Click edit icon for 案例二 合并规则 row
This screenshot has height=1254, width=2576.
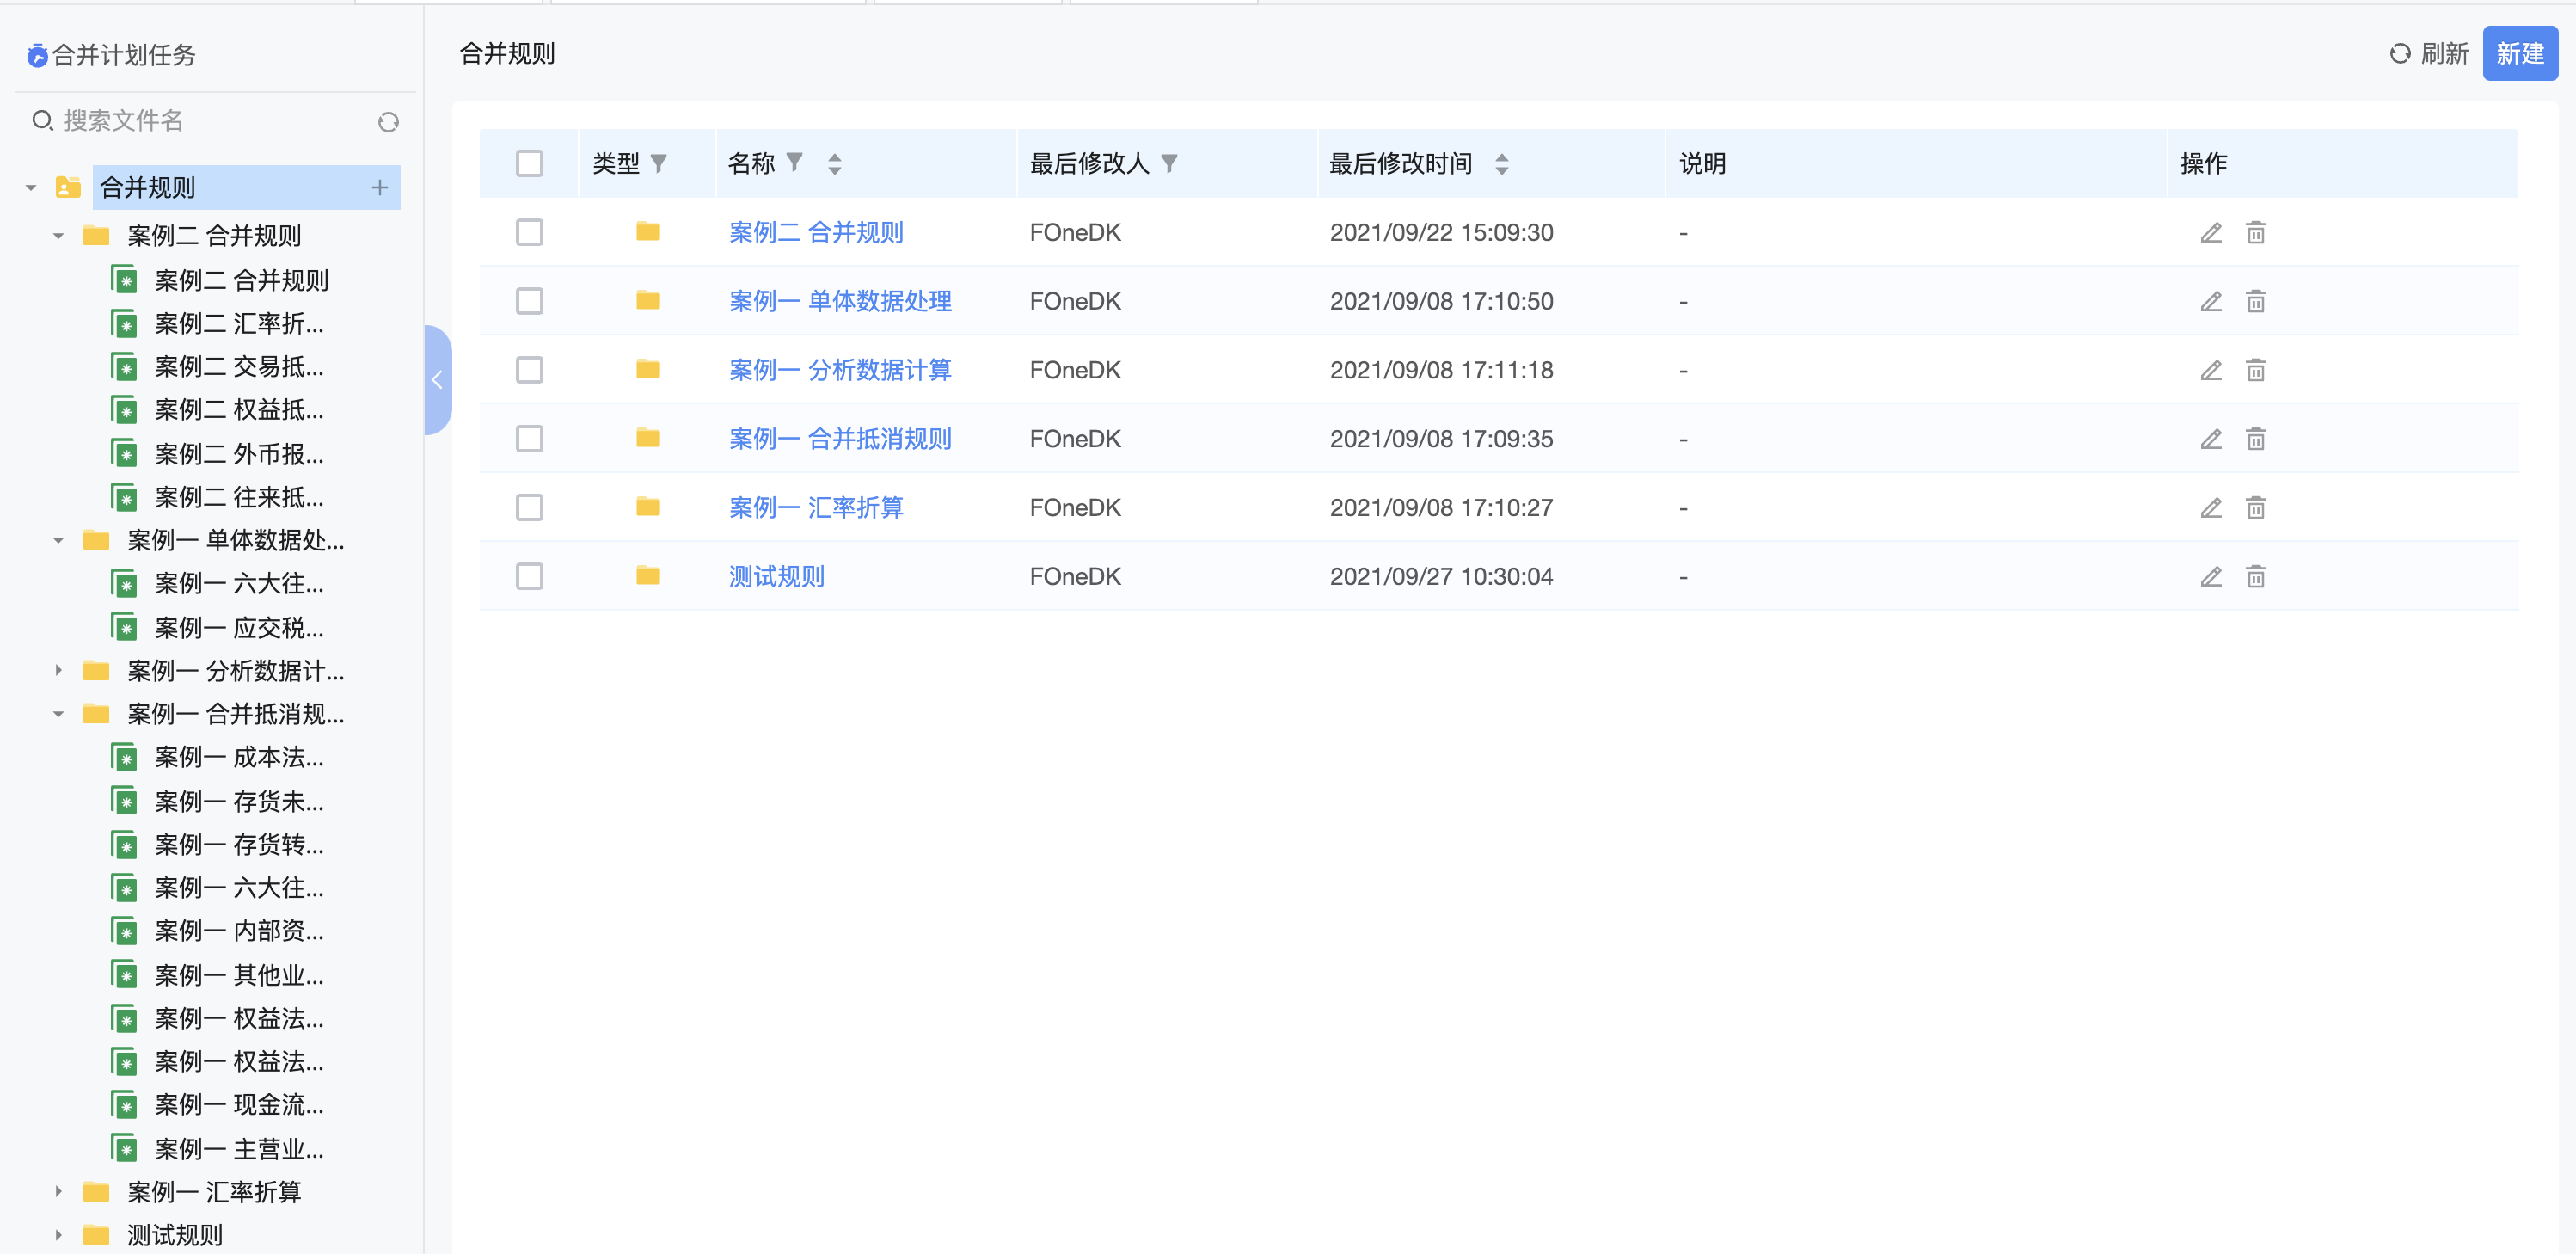coord(2211,233)
